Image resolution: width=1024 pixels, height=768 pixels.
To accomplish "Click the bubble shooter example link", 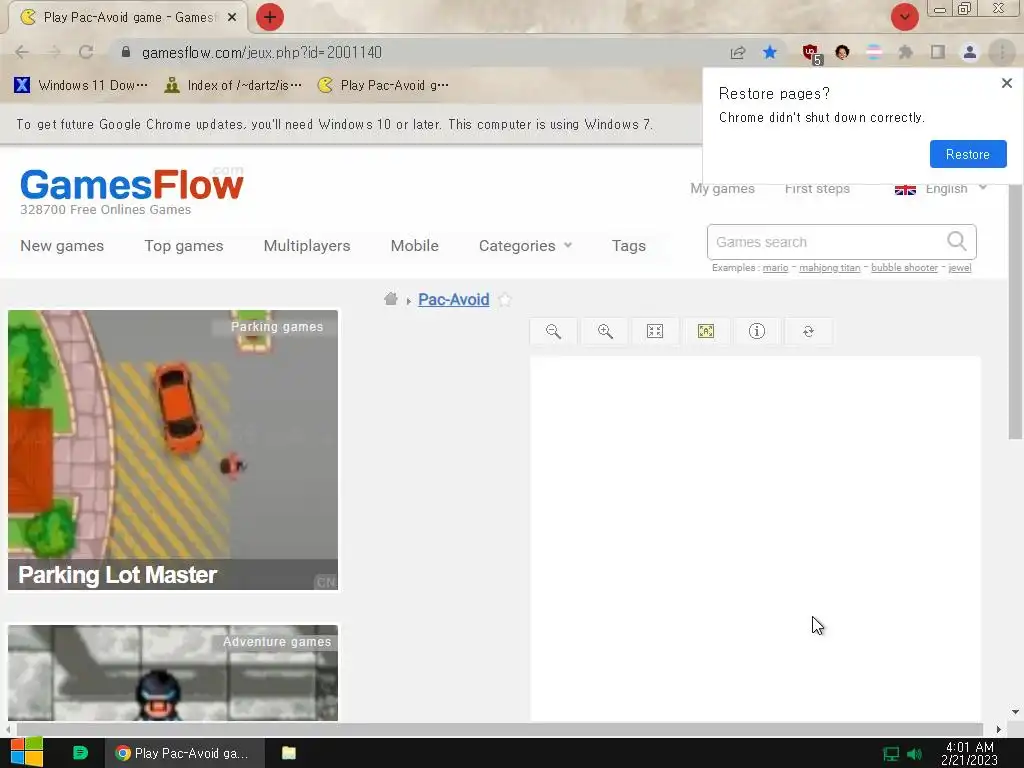I will coord(904,268).
